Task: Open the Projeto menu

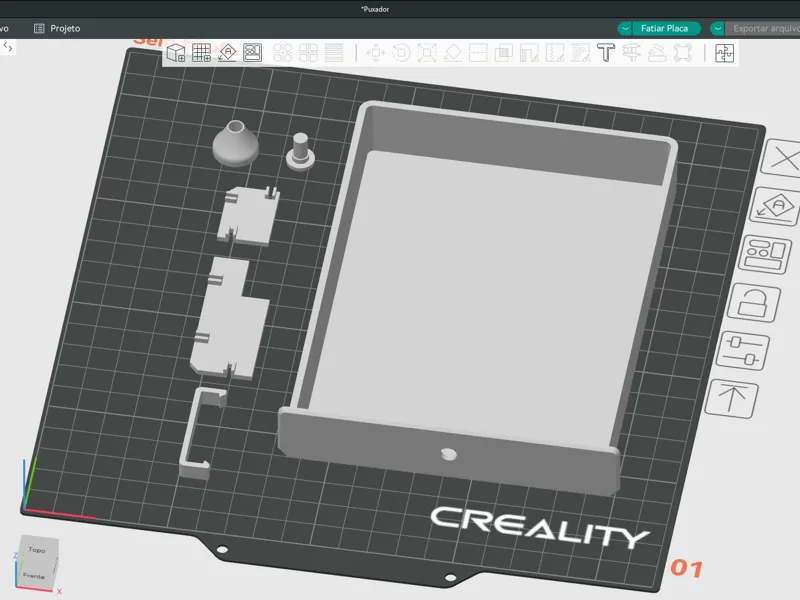Action: click(57, 29)
